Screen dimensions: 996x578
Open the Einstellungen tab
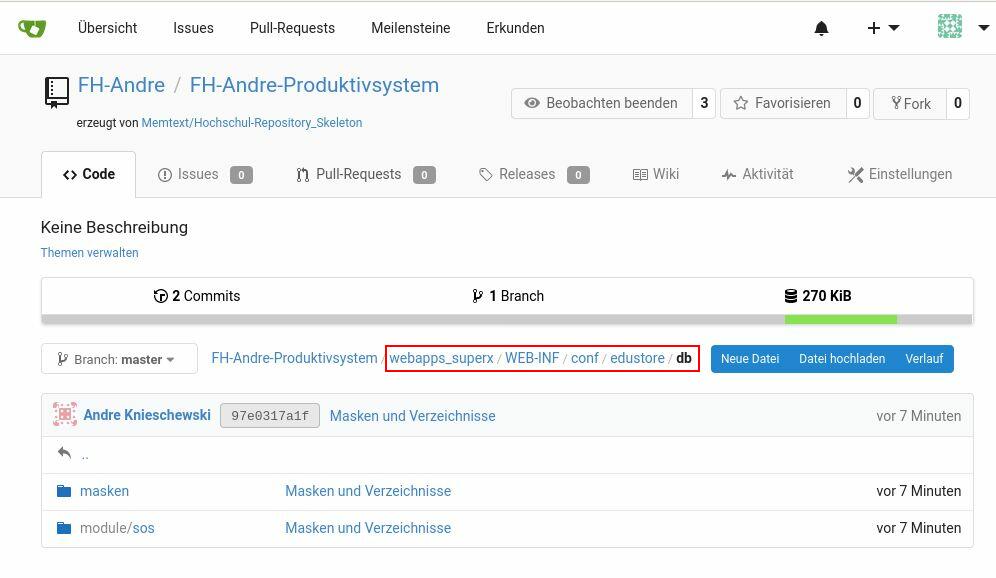(x=899, y=174)
